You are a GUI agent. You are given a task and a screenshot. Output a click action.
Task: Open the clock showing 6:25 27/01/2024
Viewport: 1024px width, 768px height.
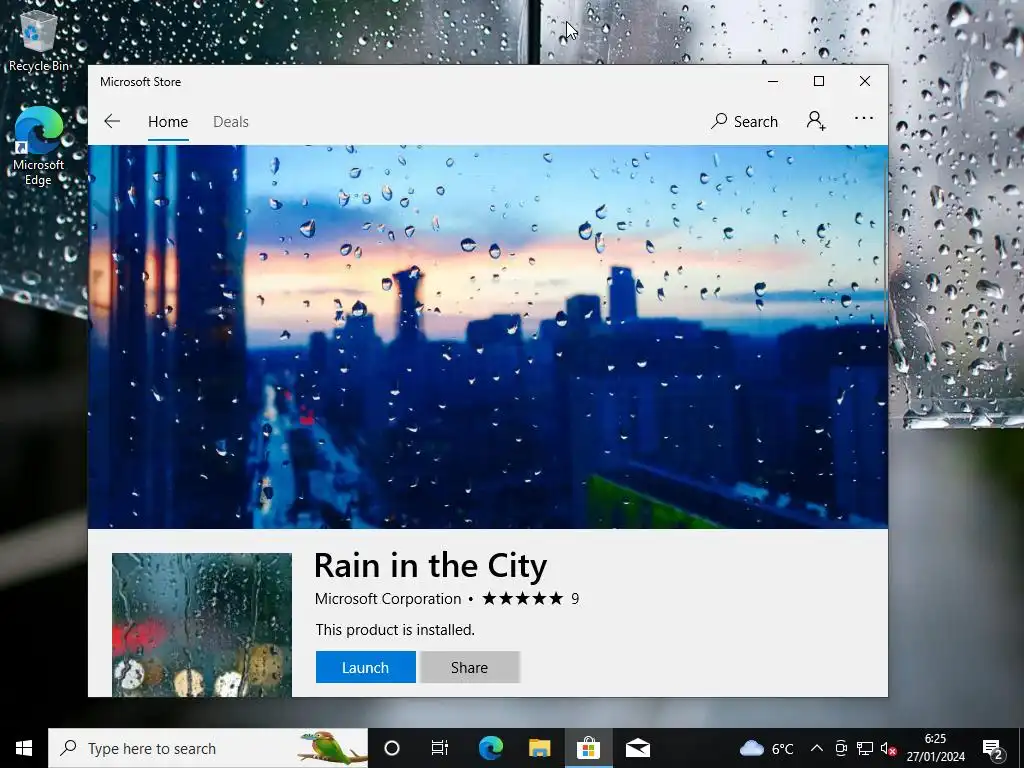pyautogui.click(x=935, y=748)
